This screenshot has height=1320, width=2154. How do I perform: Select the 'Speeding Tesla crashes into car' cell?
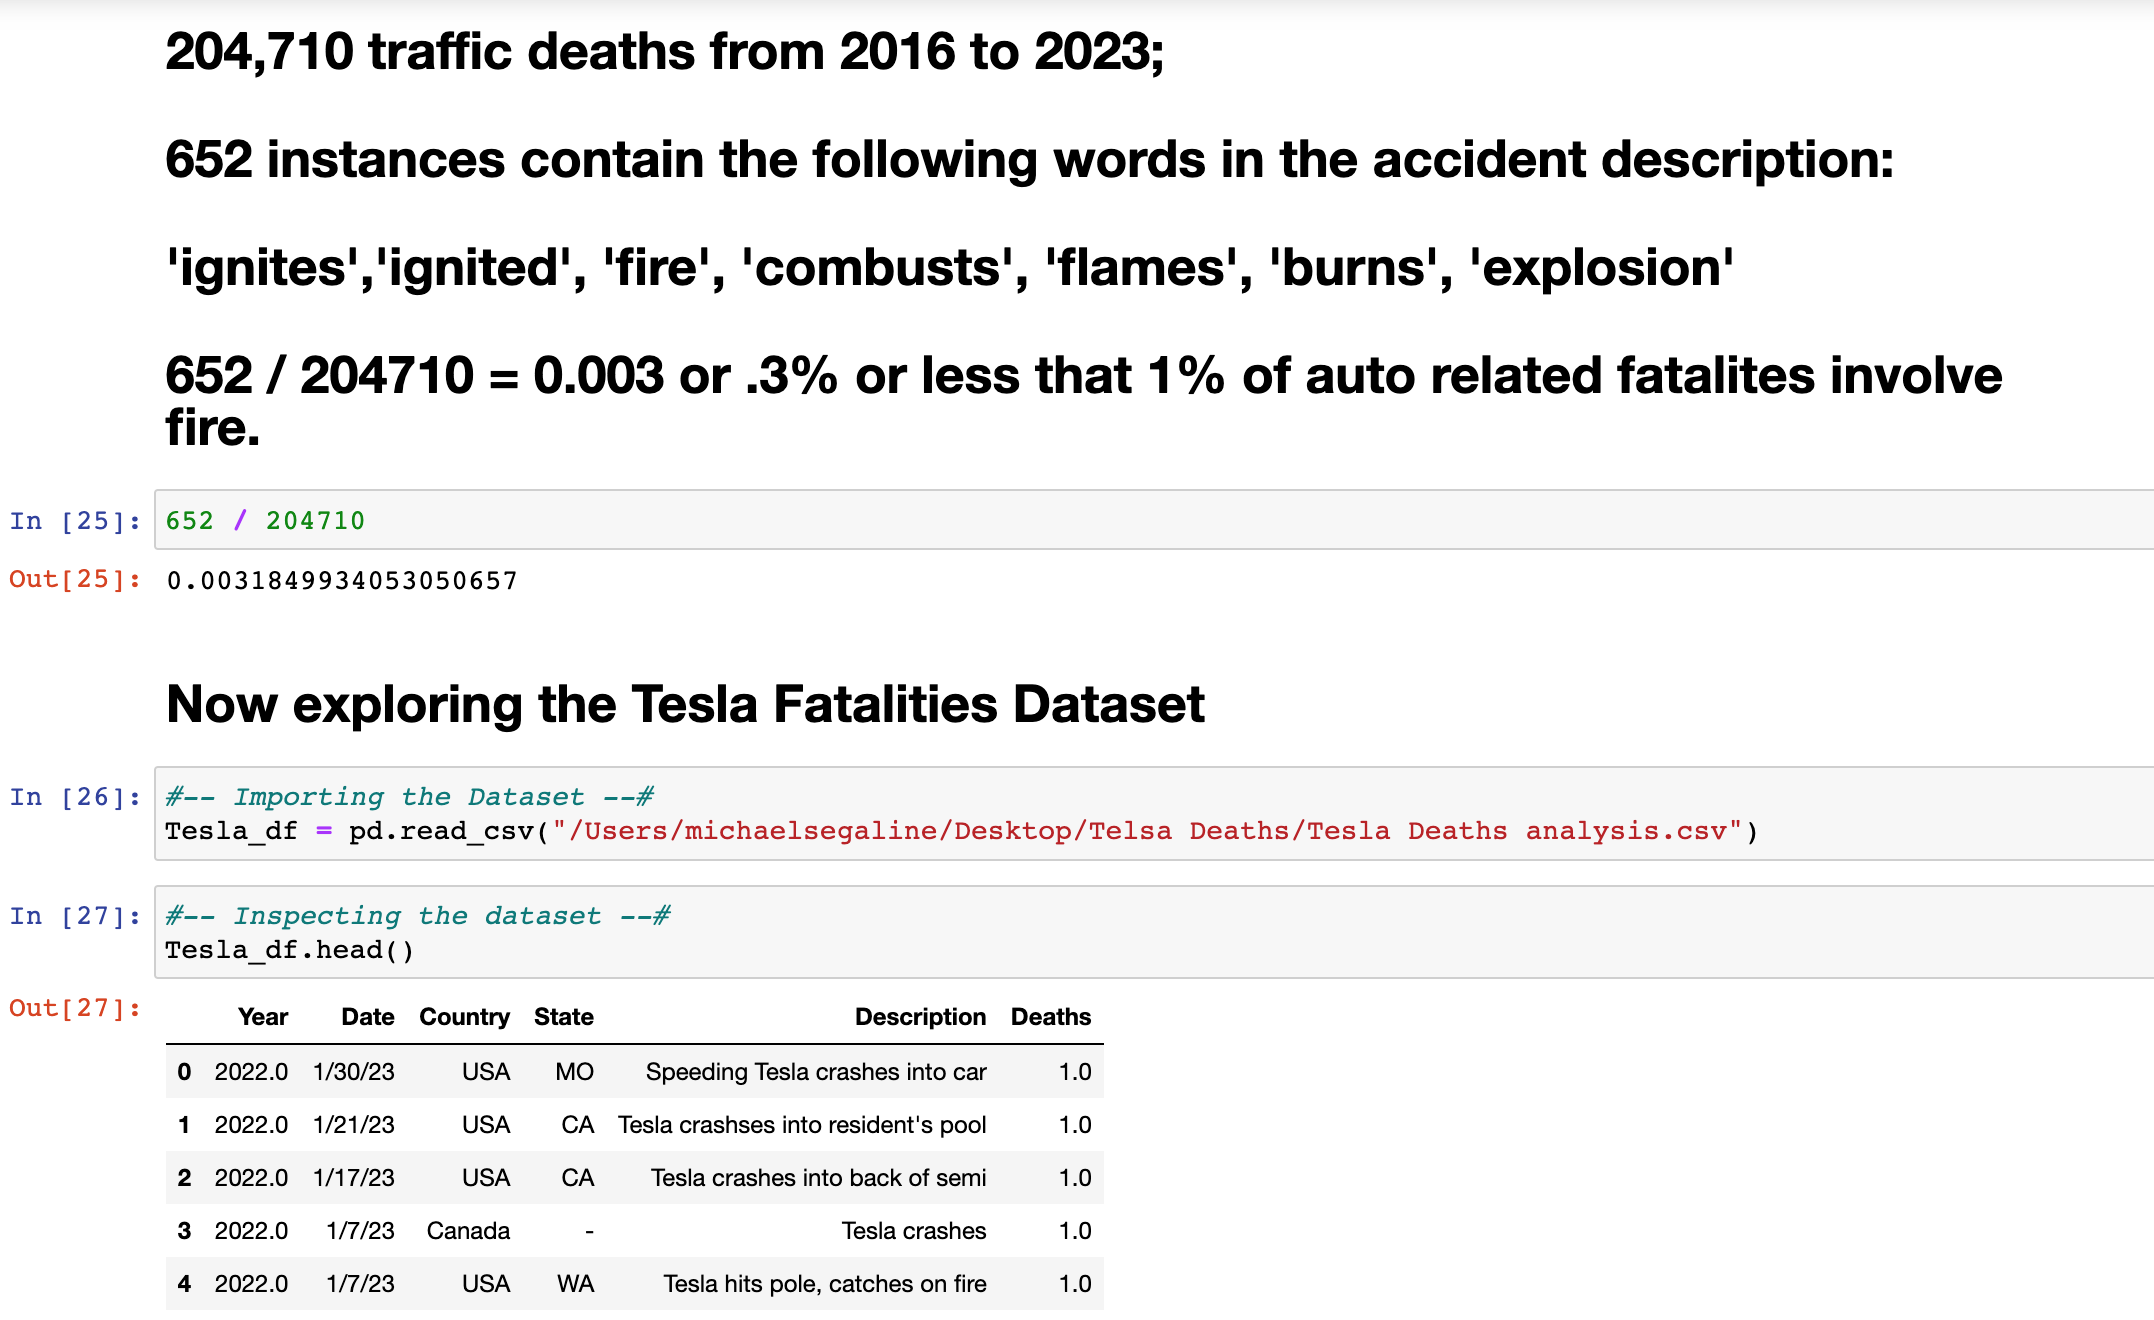[816, 1072]
